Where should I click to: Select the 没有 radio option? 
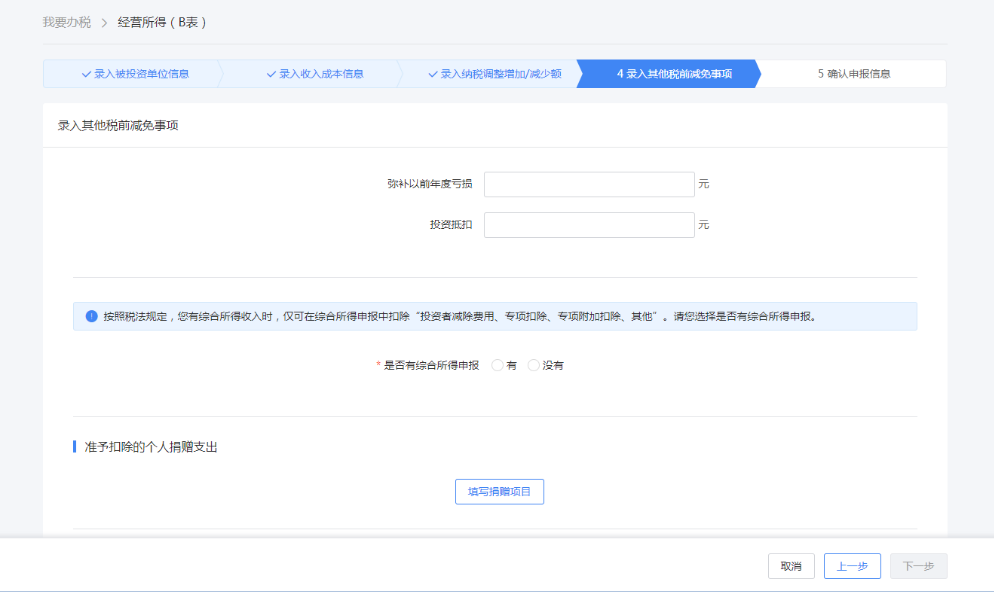point(534,366)
